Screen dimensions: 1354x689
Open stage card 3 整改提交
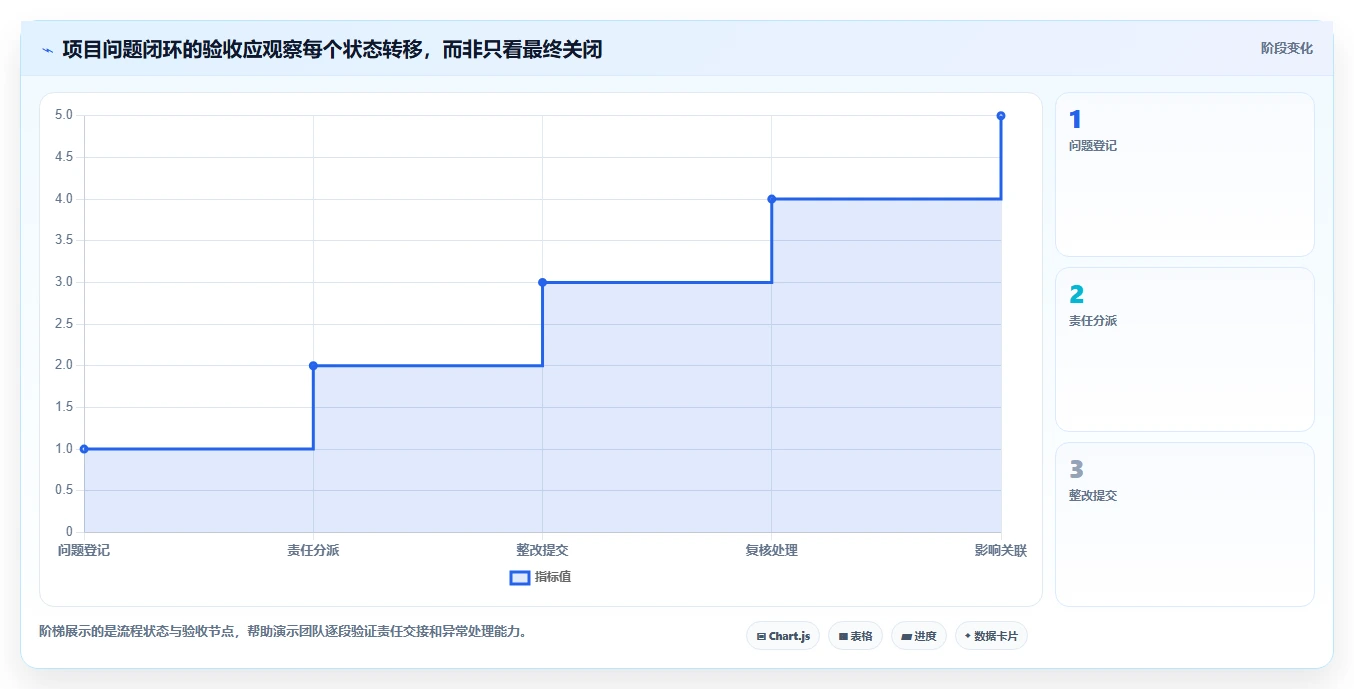coord(1185,524)
